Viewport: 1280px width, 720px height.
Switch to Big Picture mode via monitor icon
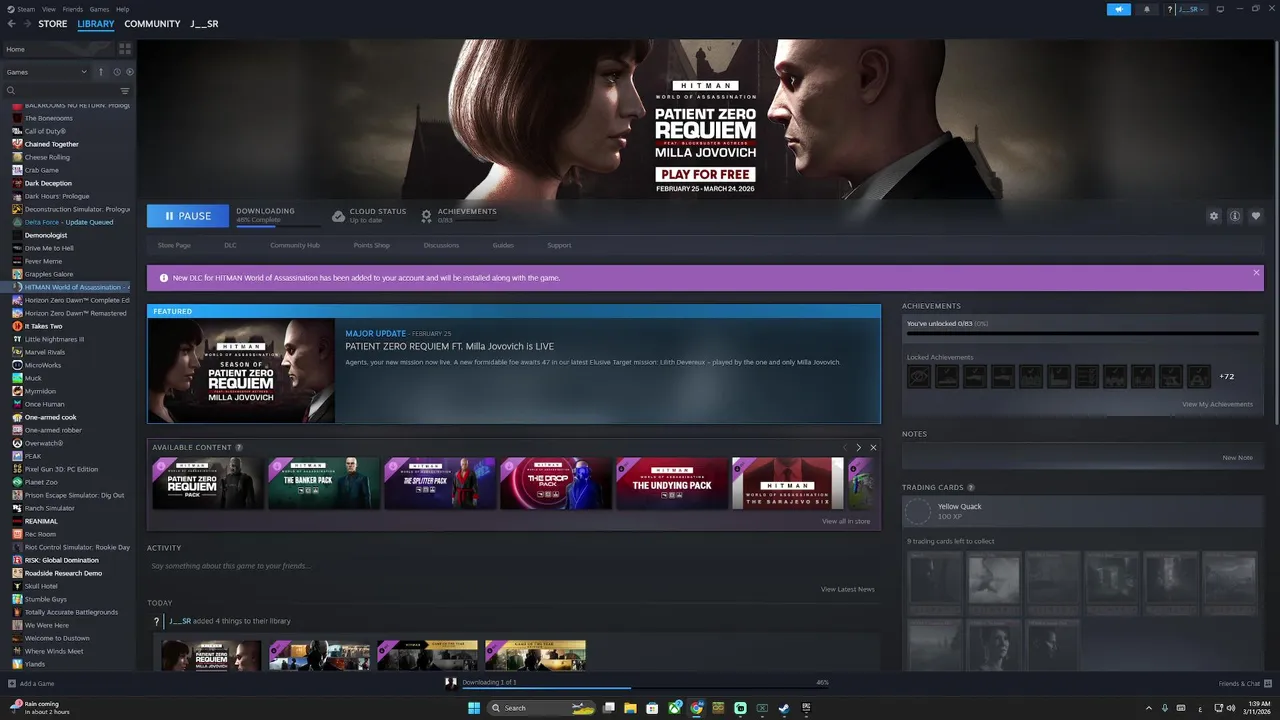pyautogui.click(x=1220, y=9)
